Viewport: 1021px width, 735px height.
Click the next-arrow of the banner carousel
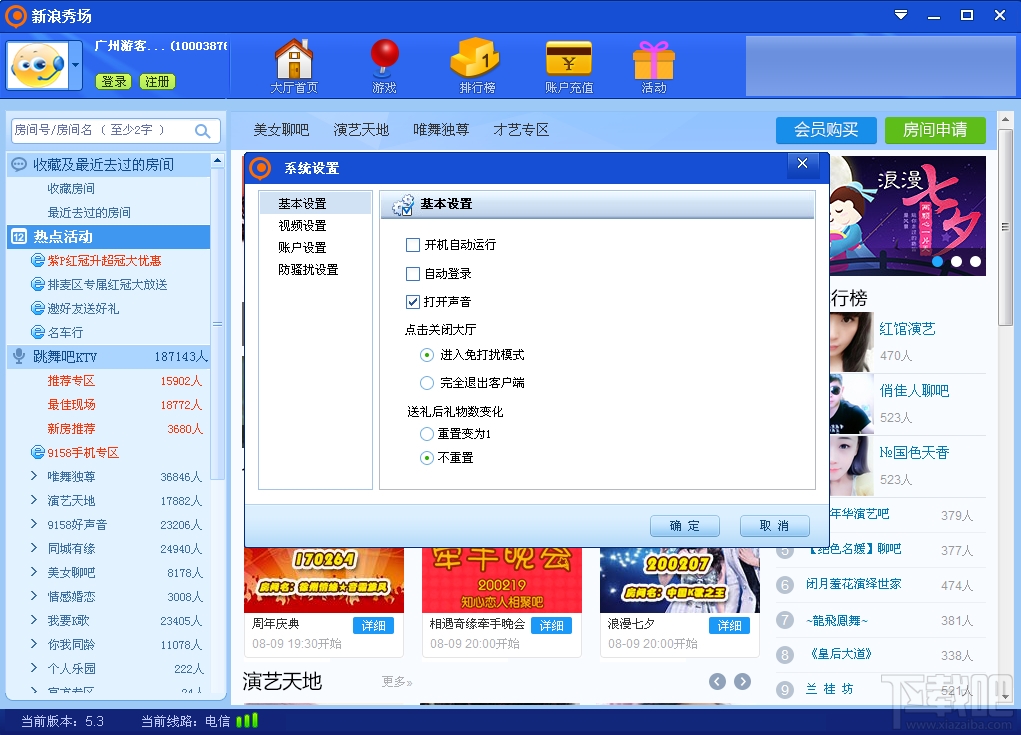(x=741, y=681)
